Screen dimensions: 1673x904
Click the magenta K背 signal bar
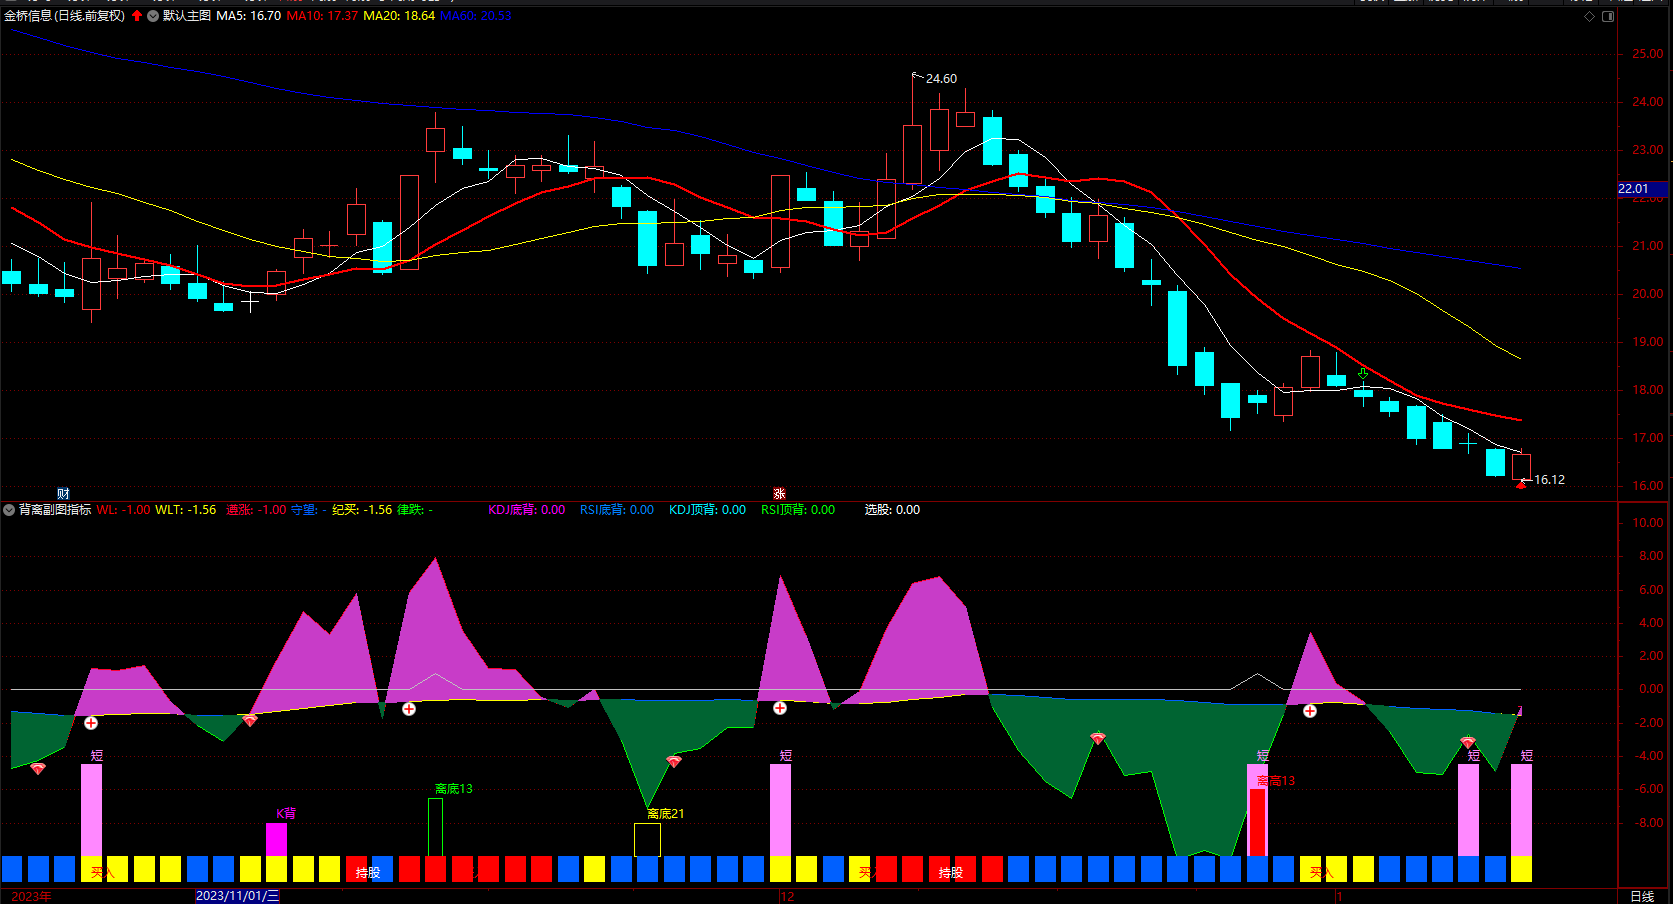(276, 839)
